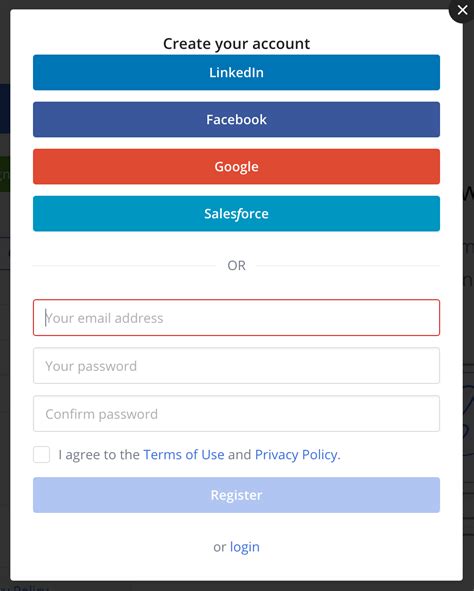Register using the red Google button
Viewport: 474px width, 591px height.
[236, 167]
